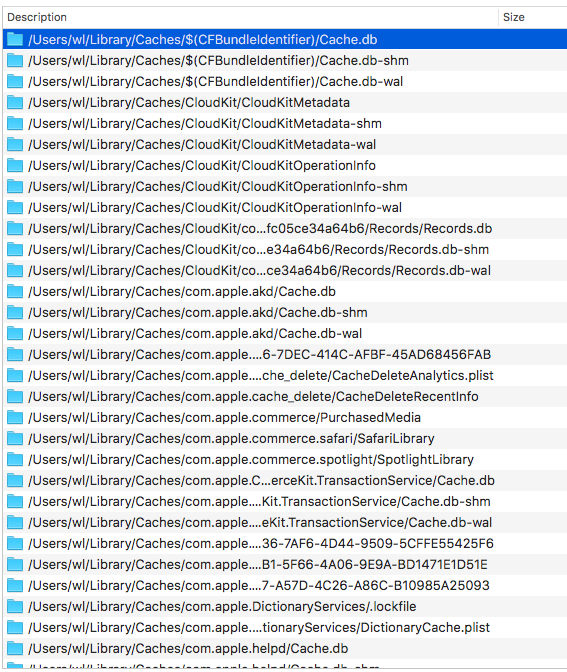Select the erceKit.TransactionService/Cache.db path

[x=261, y=481]
